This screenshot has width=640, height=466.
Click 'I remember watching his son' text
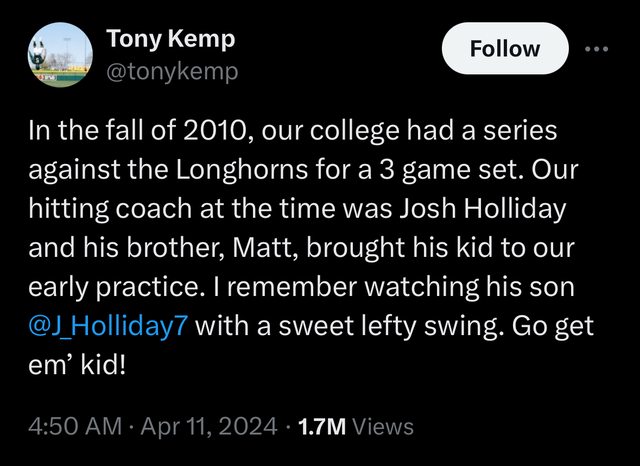pyautogui.click(x=393, y=286)
